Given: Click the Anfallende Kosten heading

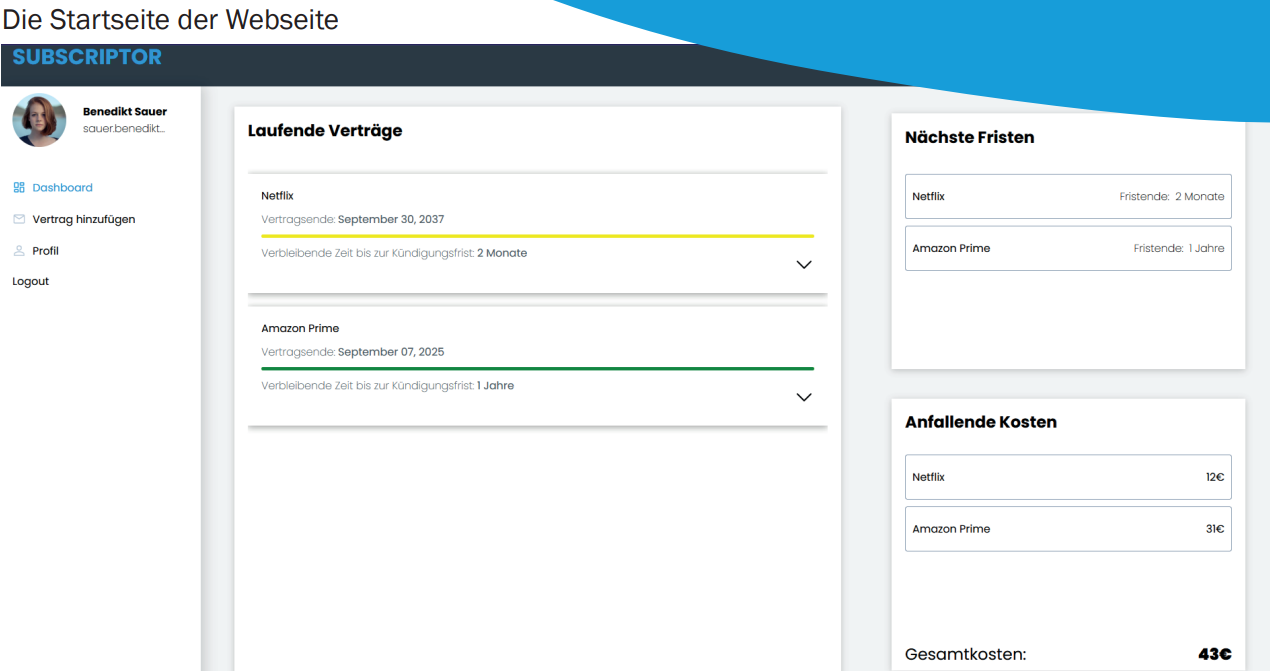Looking at the screenshot, I should coord(981,422).
